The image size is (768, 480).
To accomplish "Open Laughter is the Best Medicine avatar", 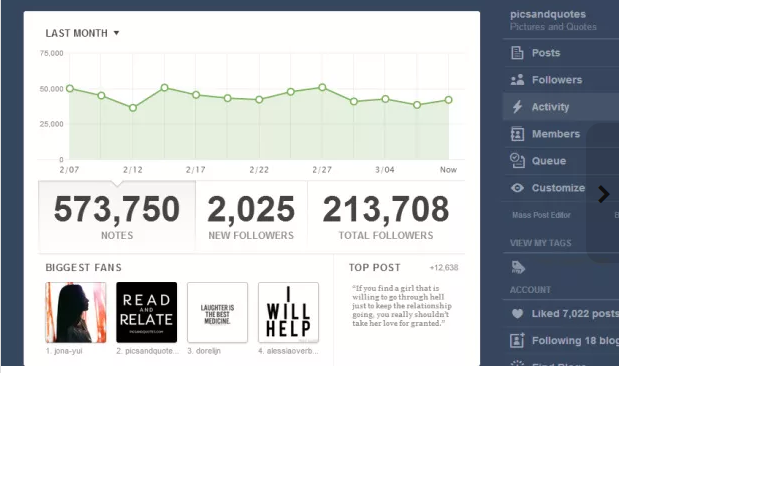I will [x=217, y=312].
